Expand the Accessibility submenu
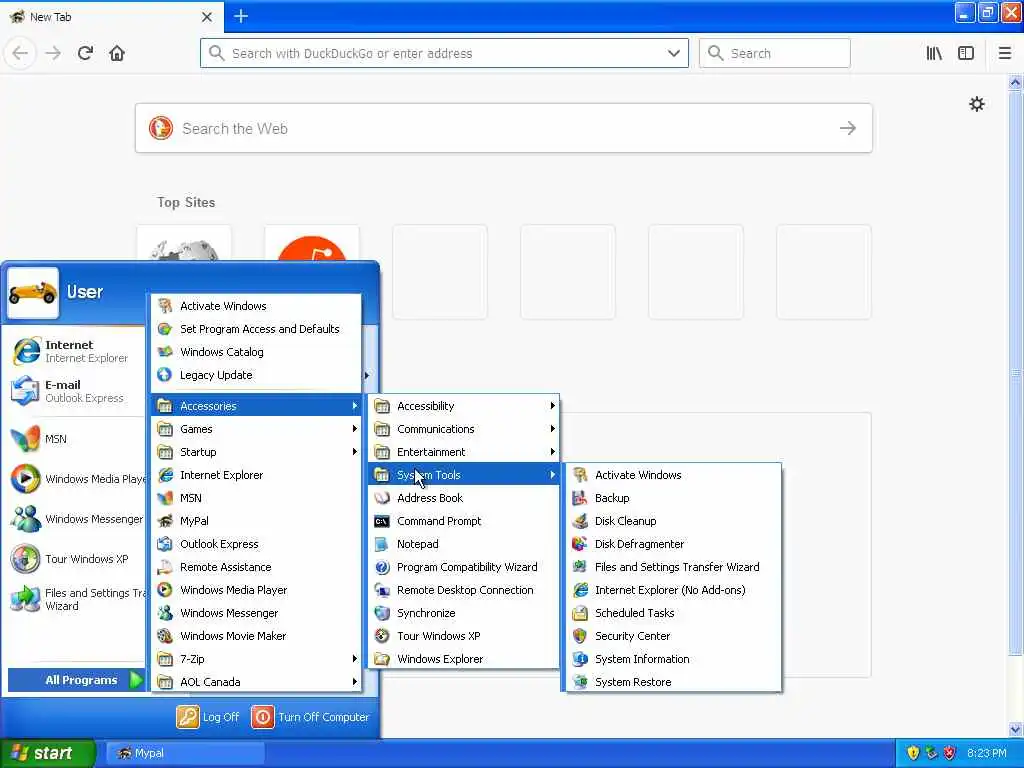 tap(464, 406)
